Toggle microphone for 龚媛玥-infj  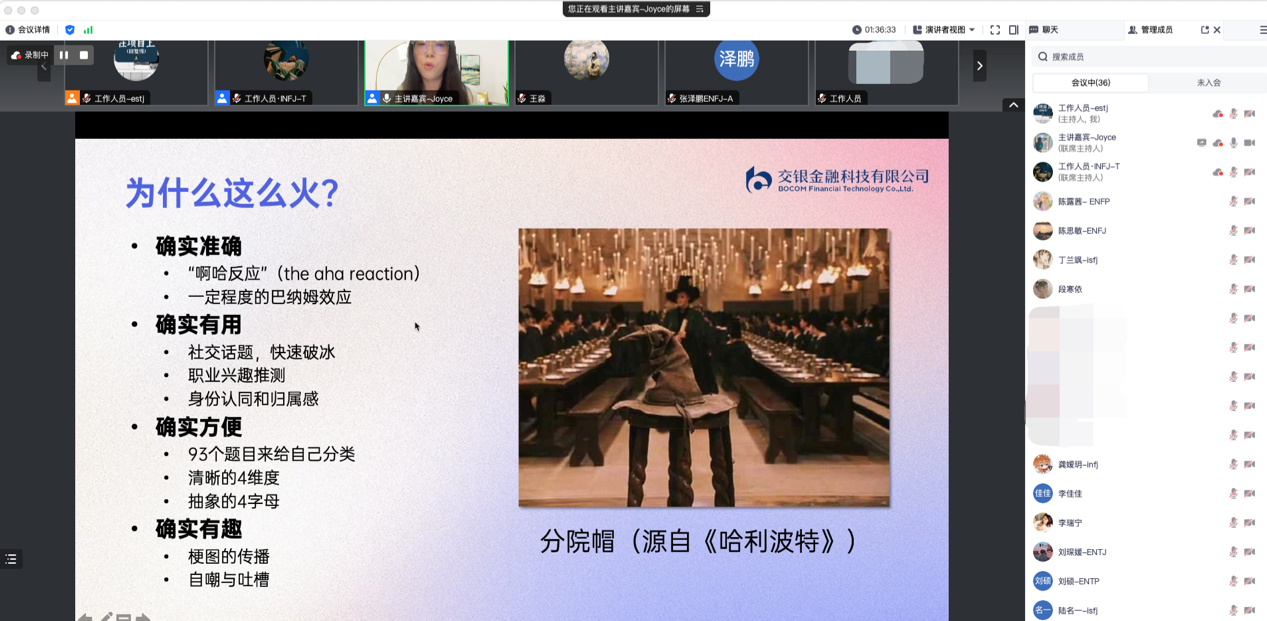click(x=1233, y=464)
